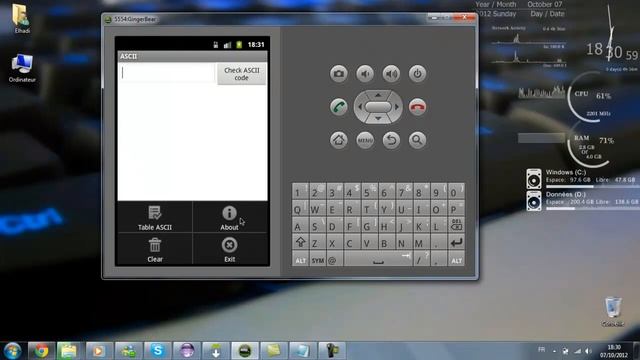Click the SYM key
This screenshot has height=360, width=640.
[318, 260]
